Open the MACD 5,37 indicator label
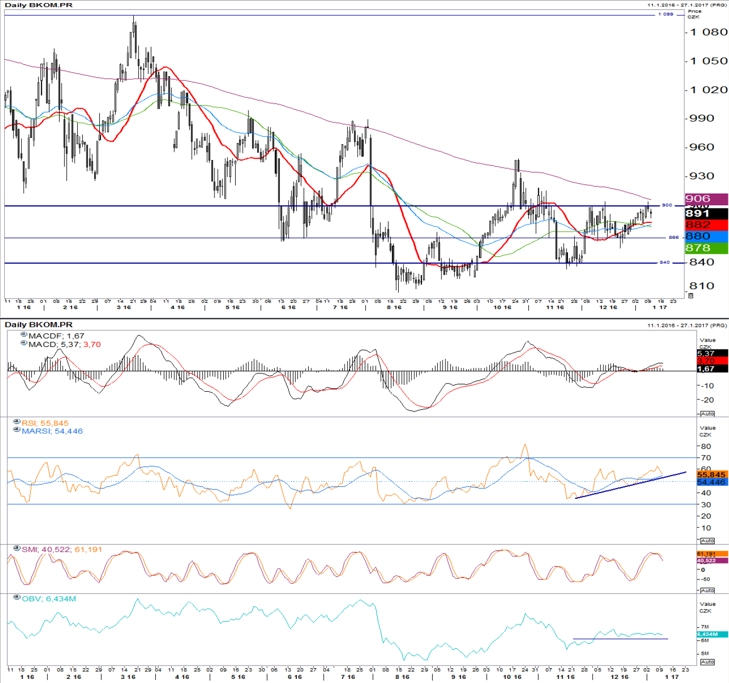This screenshot has height=683, width=729. tap(64, 344)
